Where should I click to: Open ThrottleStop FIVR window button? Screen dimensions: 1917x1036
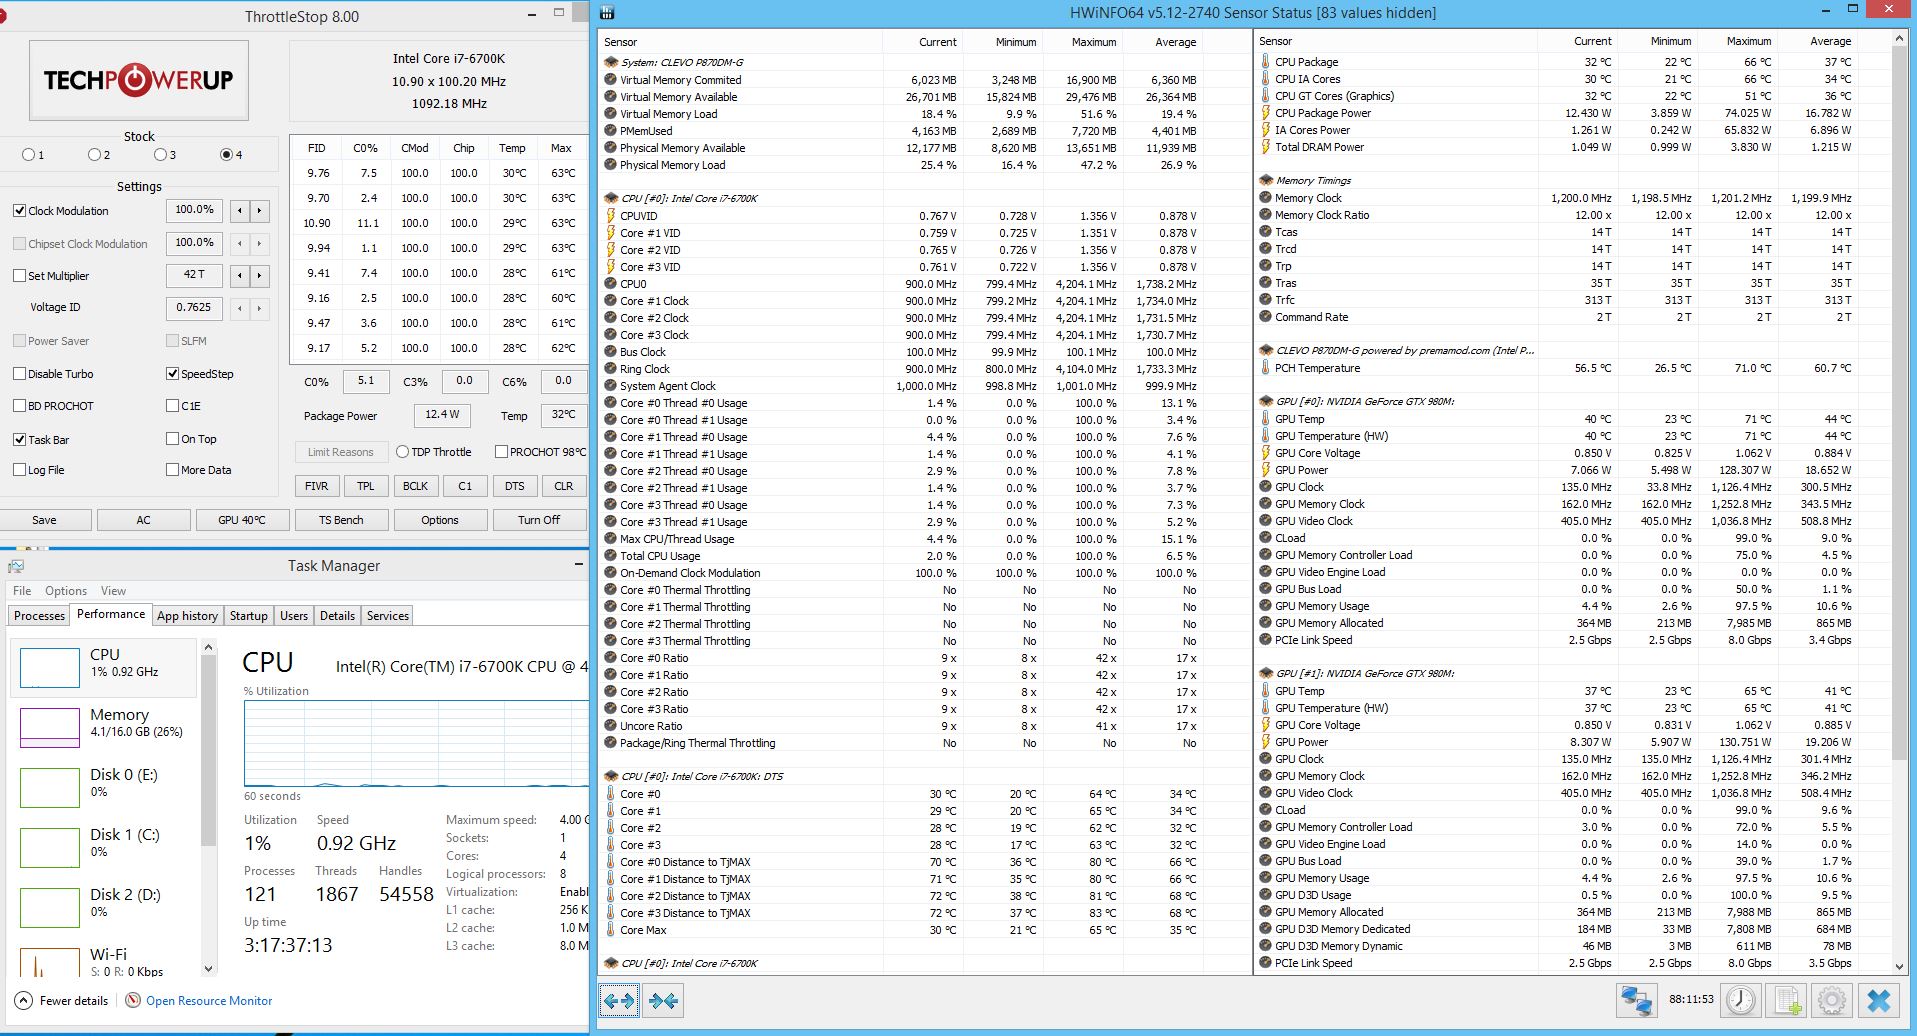pyautogui.click(x=317, y=486)
